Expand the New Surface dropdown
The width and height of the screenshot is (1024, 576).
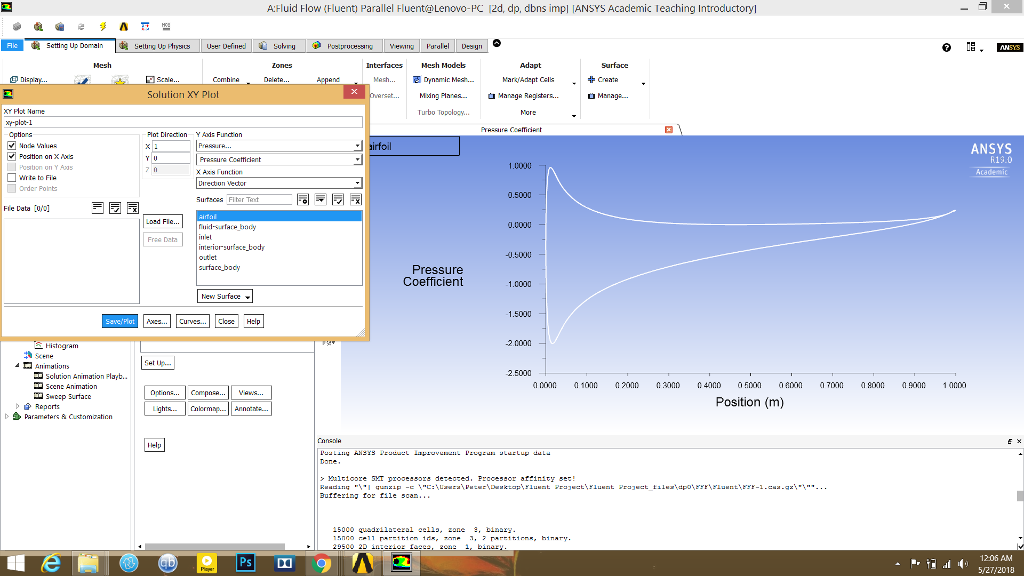(222, 296)
